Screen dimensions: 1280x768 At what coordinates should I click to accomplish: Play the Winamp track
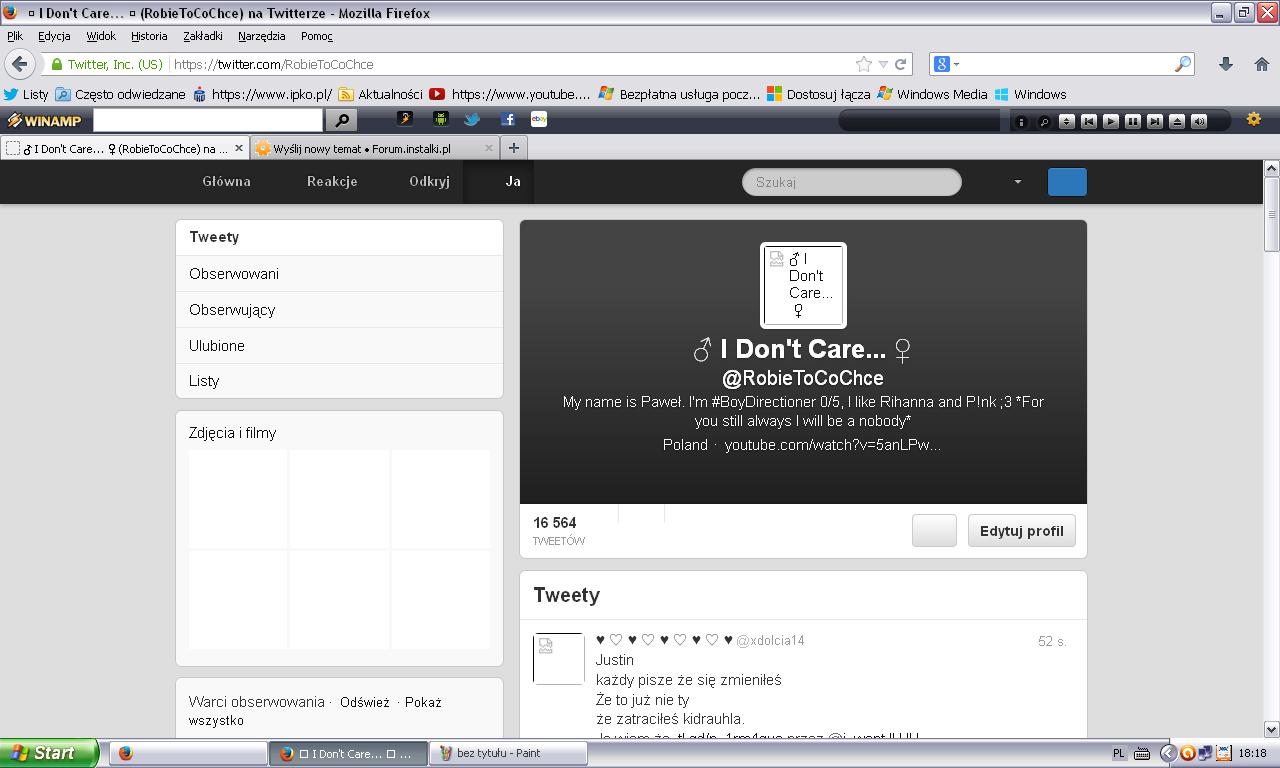pyautogui.click(x=1111, y=121)
